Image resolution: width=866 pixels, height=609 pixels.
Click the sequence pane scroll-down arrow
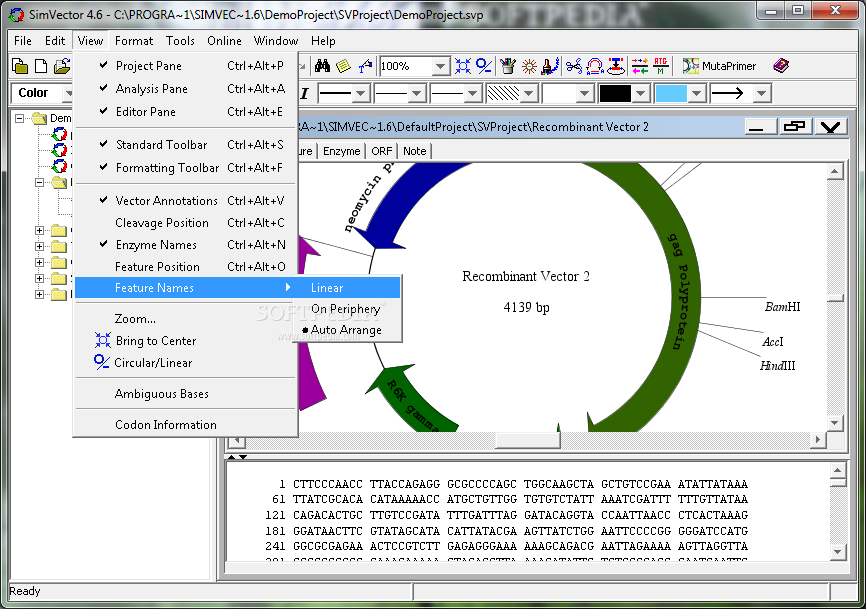click(838, 552)
